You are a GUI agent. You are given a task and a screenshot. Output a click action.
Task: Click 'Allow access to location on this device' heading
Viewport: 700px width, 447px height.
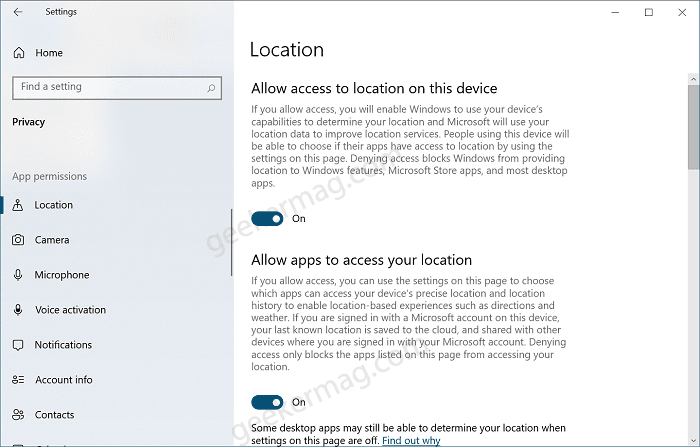pos(374,88)
